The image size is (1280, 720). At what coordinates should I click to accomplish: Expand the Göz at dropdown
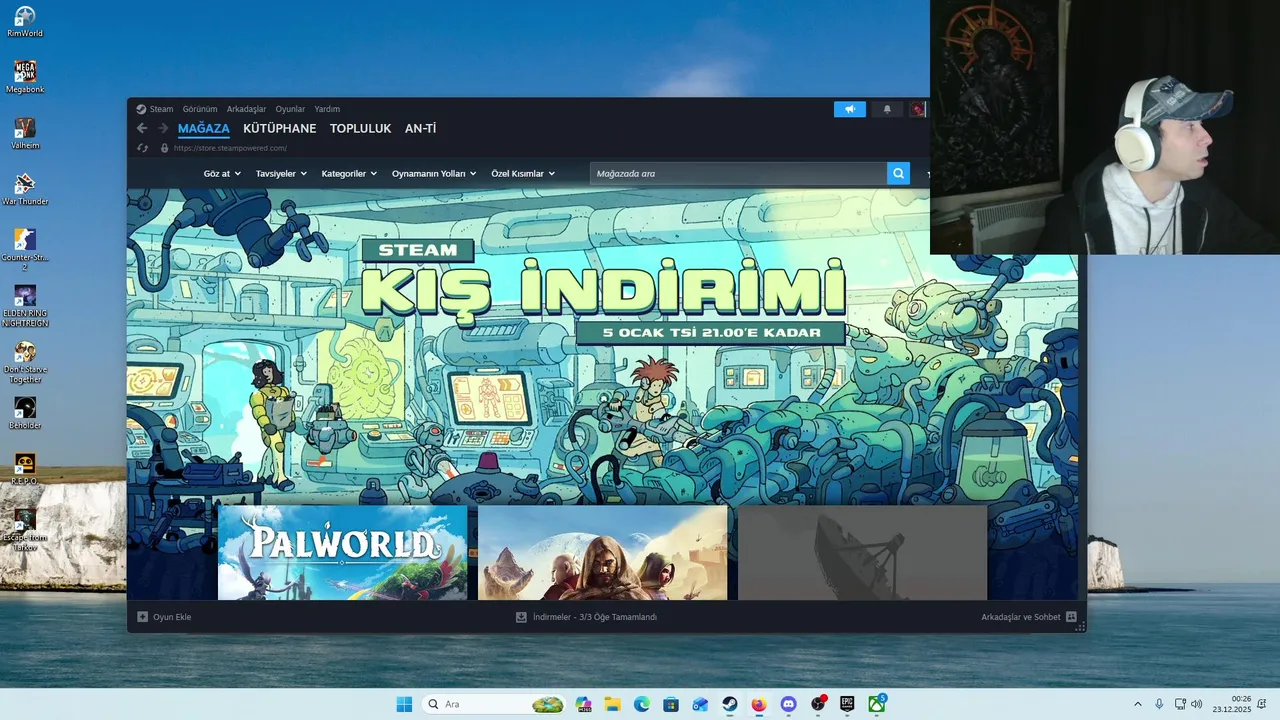tap(222, 174)
